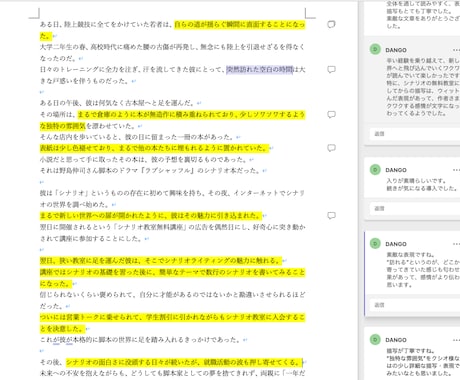Open more options on 描写が丁寧ですね comment
Screen dimensions: 460x380
click(456, 340)
